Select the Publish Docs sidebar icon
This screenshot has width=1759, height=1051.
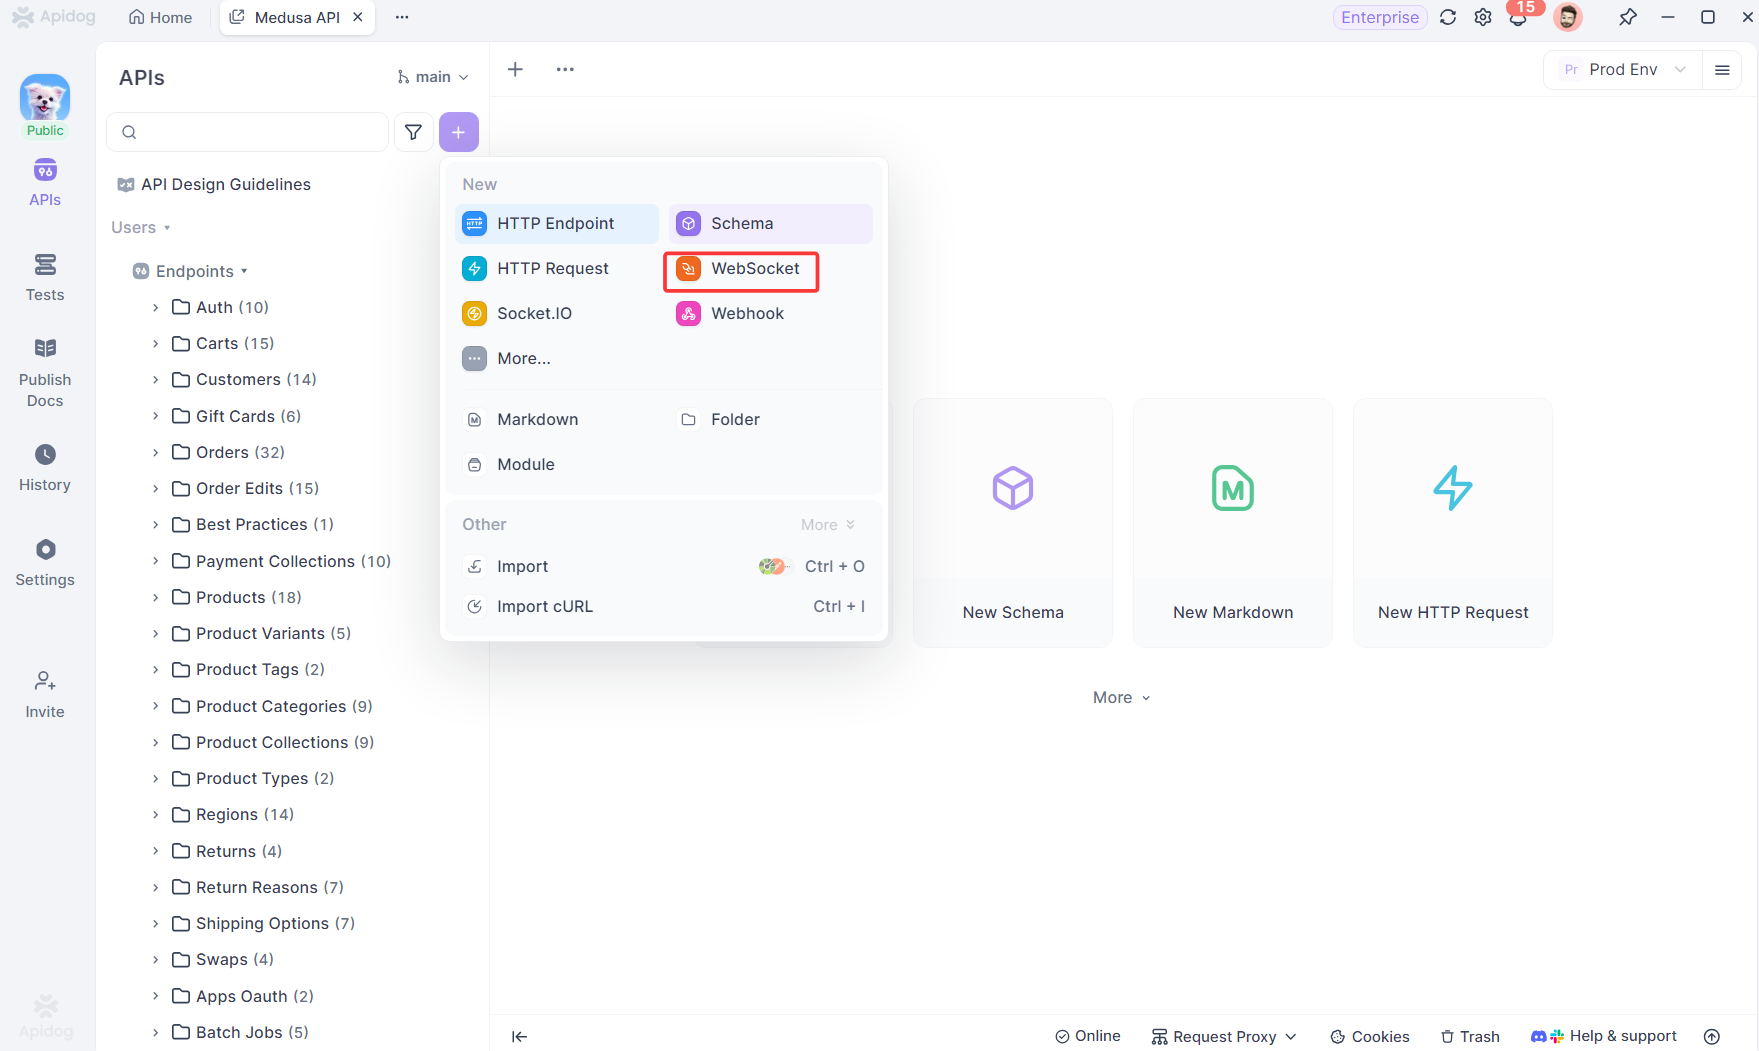pyautogui.click(x=45, y=370)
